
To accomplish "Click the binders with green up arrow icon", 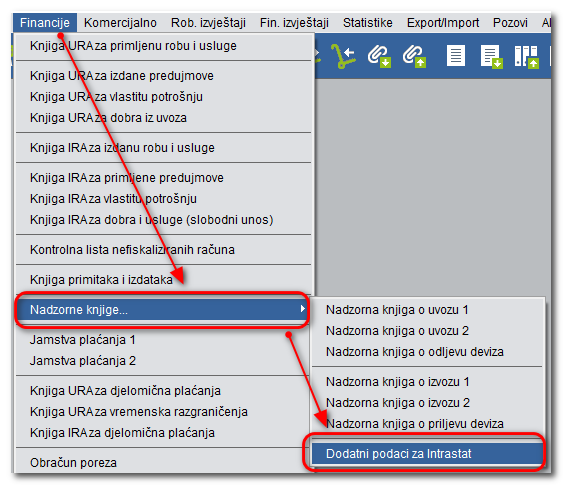I will coord(526,56).
